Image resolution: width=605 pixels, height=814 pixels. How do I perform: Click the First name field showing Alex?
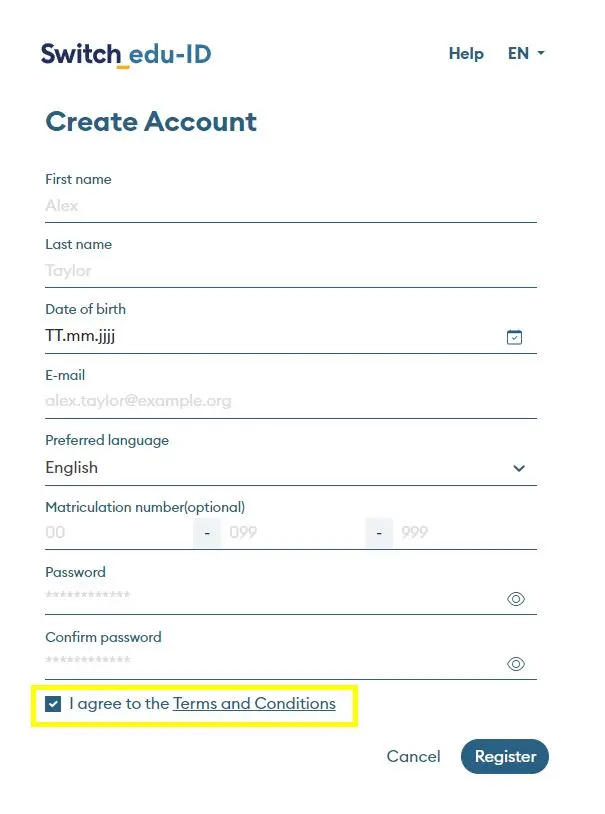pyautogui.click(x=290, y=206)
